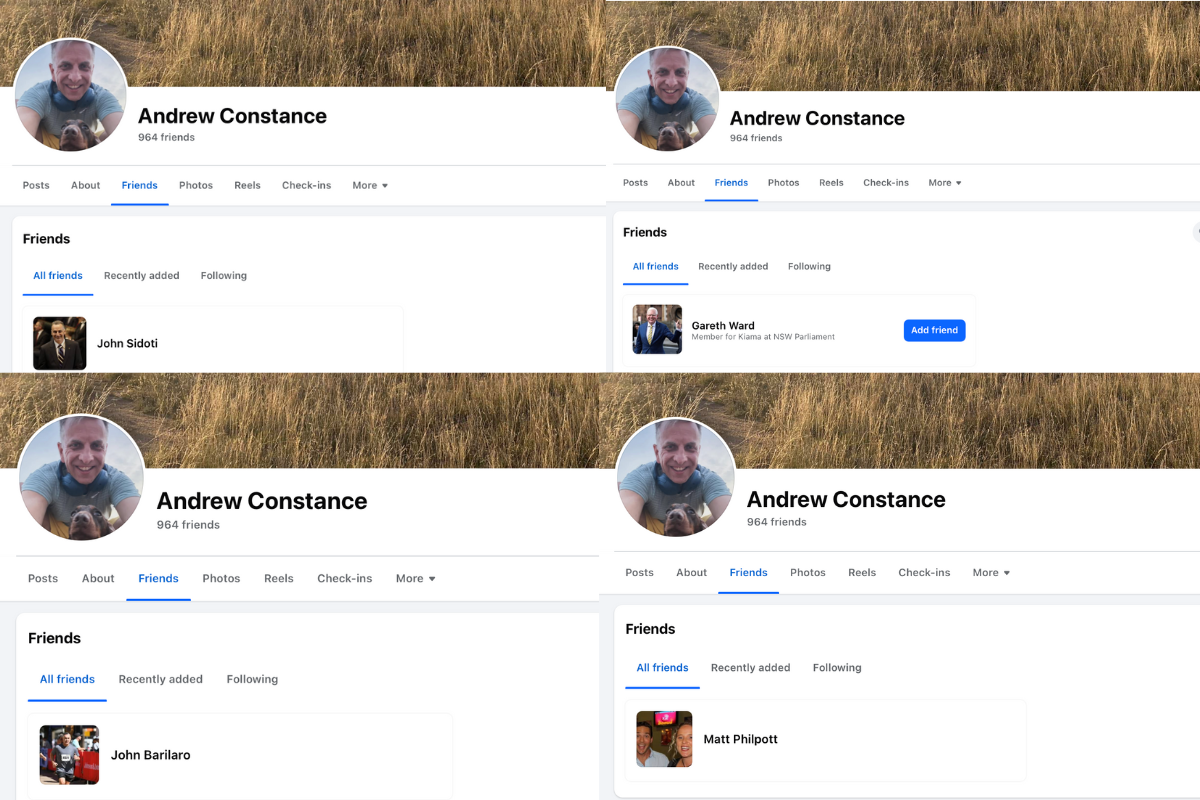The width and height of the screenshot is (1200, 800).
Task: Expand More dropdown in the bottom-left profile
Action: click(x=415, y=578)
